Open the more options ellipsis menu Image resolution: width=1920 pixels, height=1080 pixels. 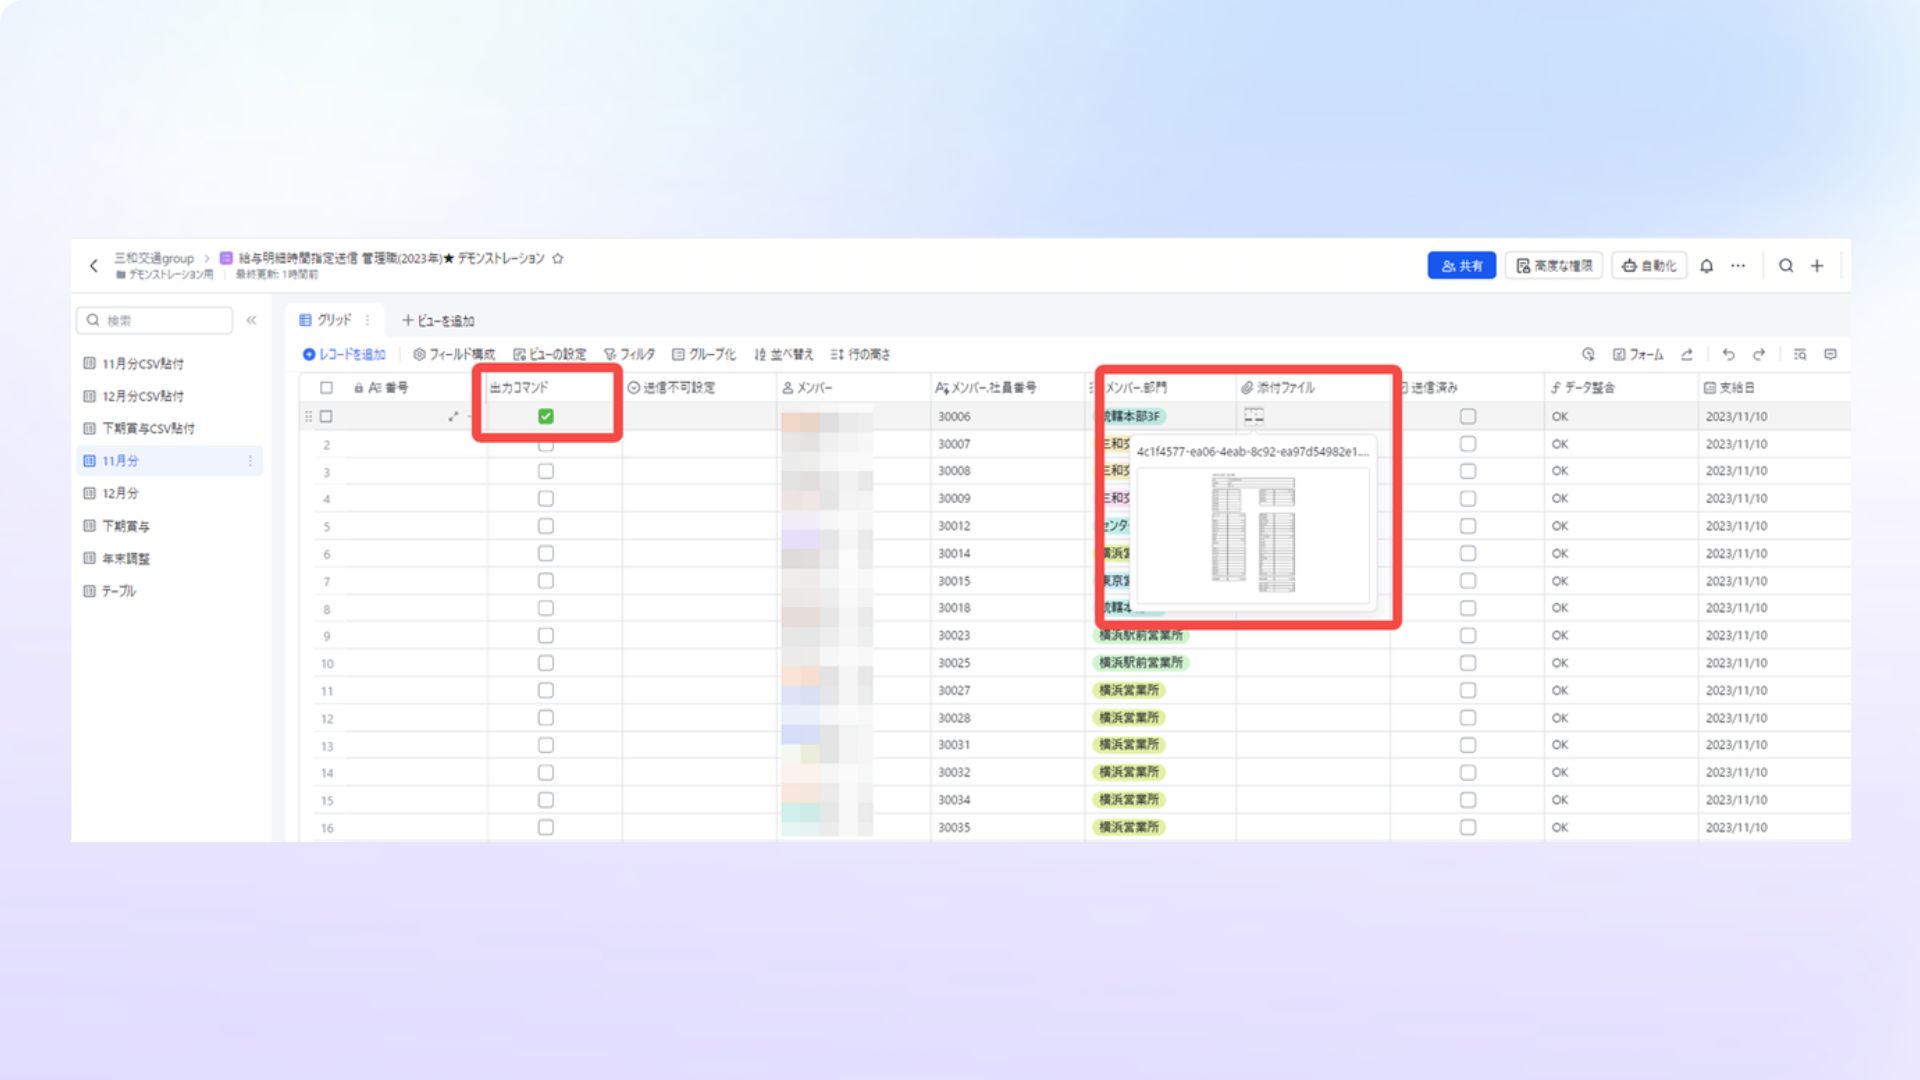(1738, 266)
